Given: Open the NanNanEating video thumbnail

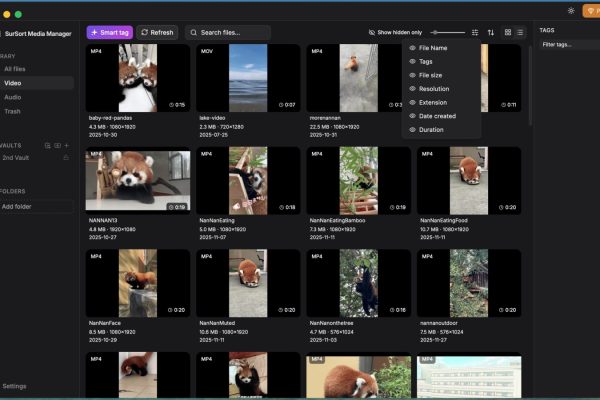Looking at the screenshot, I should pos(248,181).
